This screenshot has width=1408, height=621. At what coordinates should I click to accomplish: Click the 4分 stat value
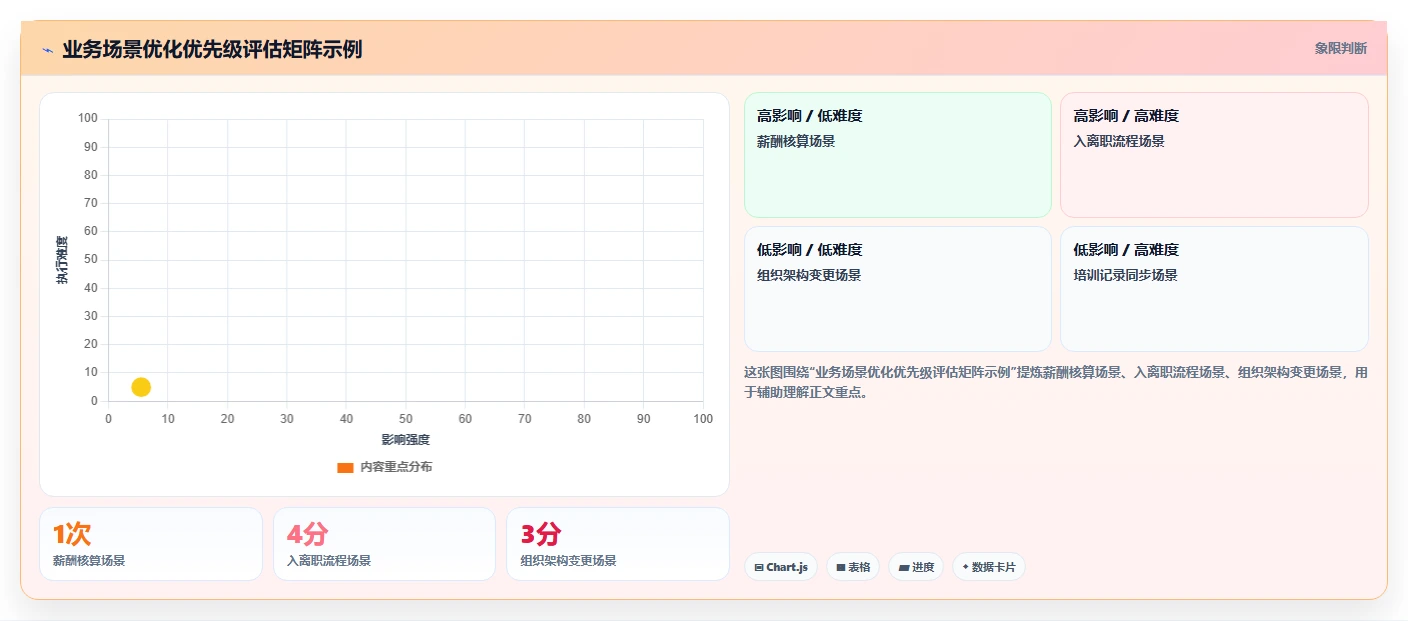coord(307,535)
